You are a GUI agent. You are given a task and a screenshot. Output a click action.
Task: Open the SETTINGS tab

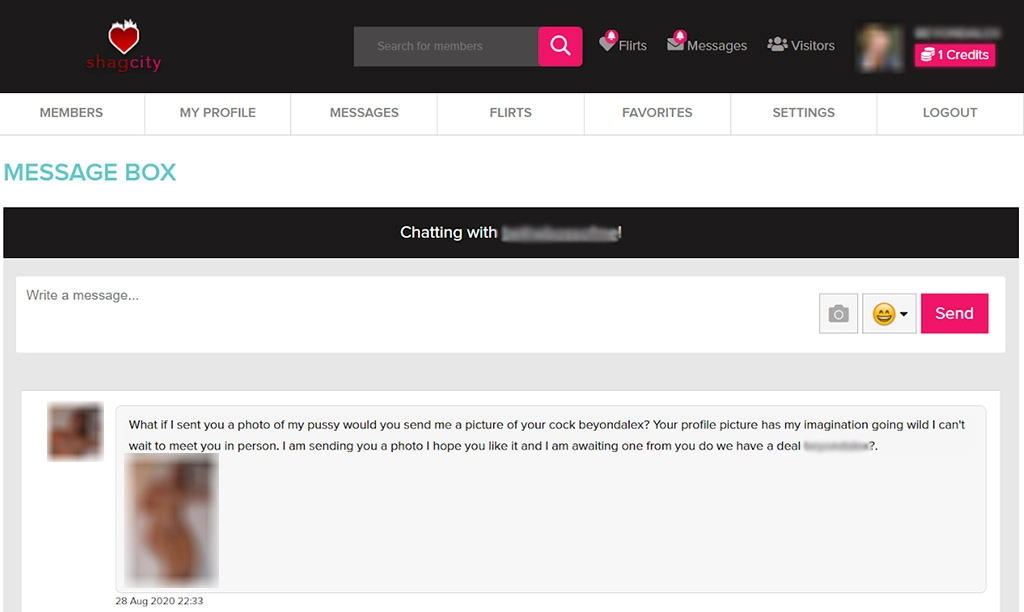point(803,113)
